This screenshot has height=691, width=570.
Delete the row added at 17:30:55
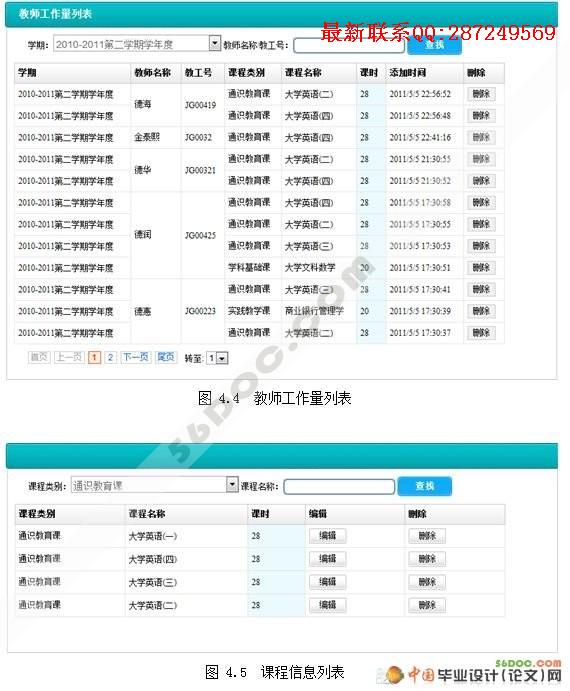(x=481, y=224)
